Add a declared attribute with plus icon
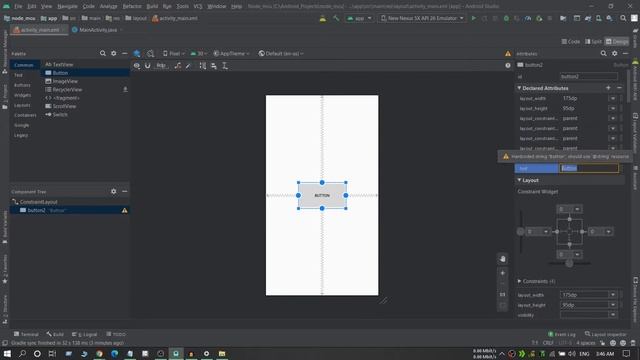The height and width of the screenshot is (360, 640). [608, 88]
